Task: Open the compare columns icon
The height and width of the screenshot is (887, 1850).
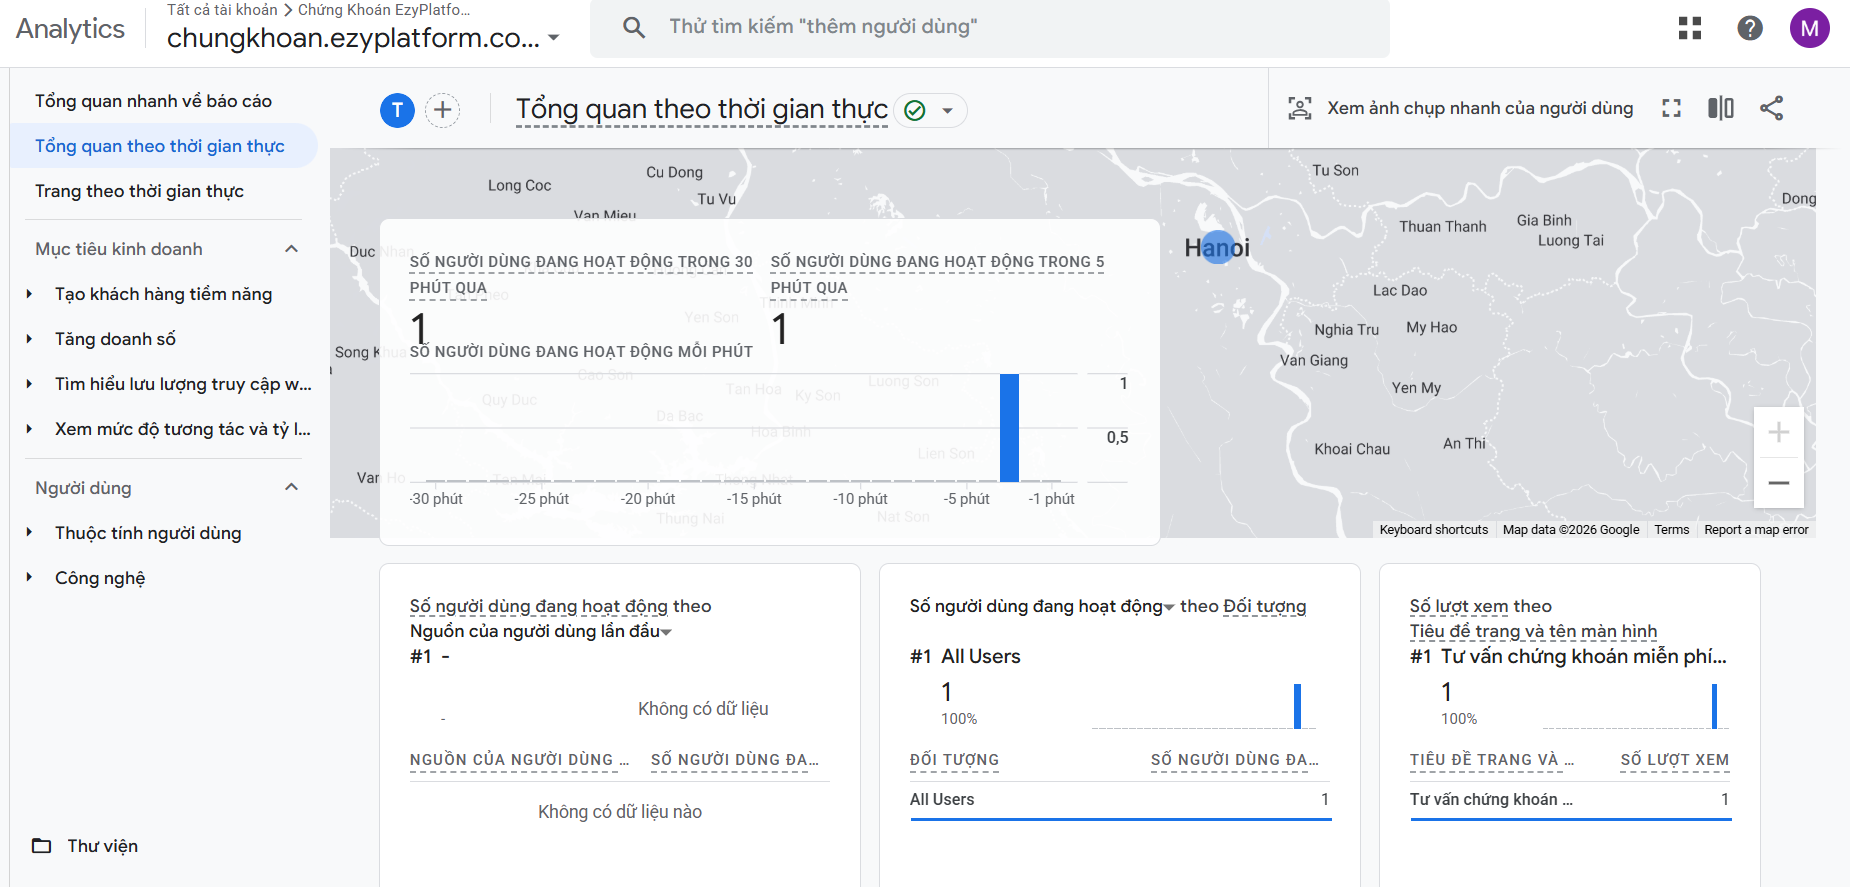Action: pos(1721,108)
